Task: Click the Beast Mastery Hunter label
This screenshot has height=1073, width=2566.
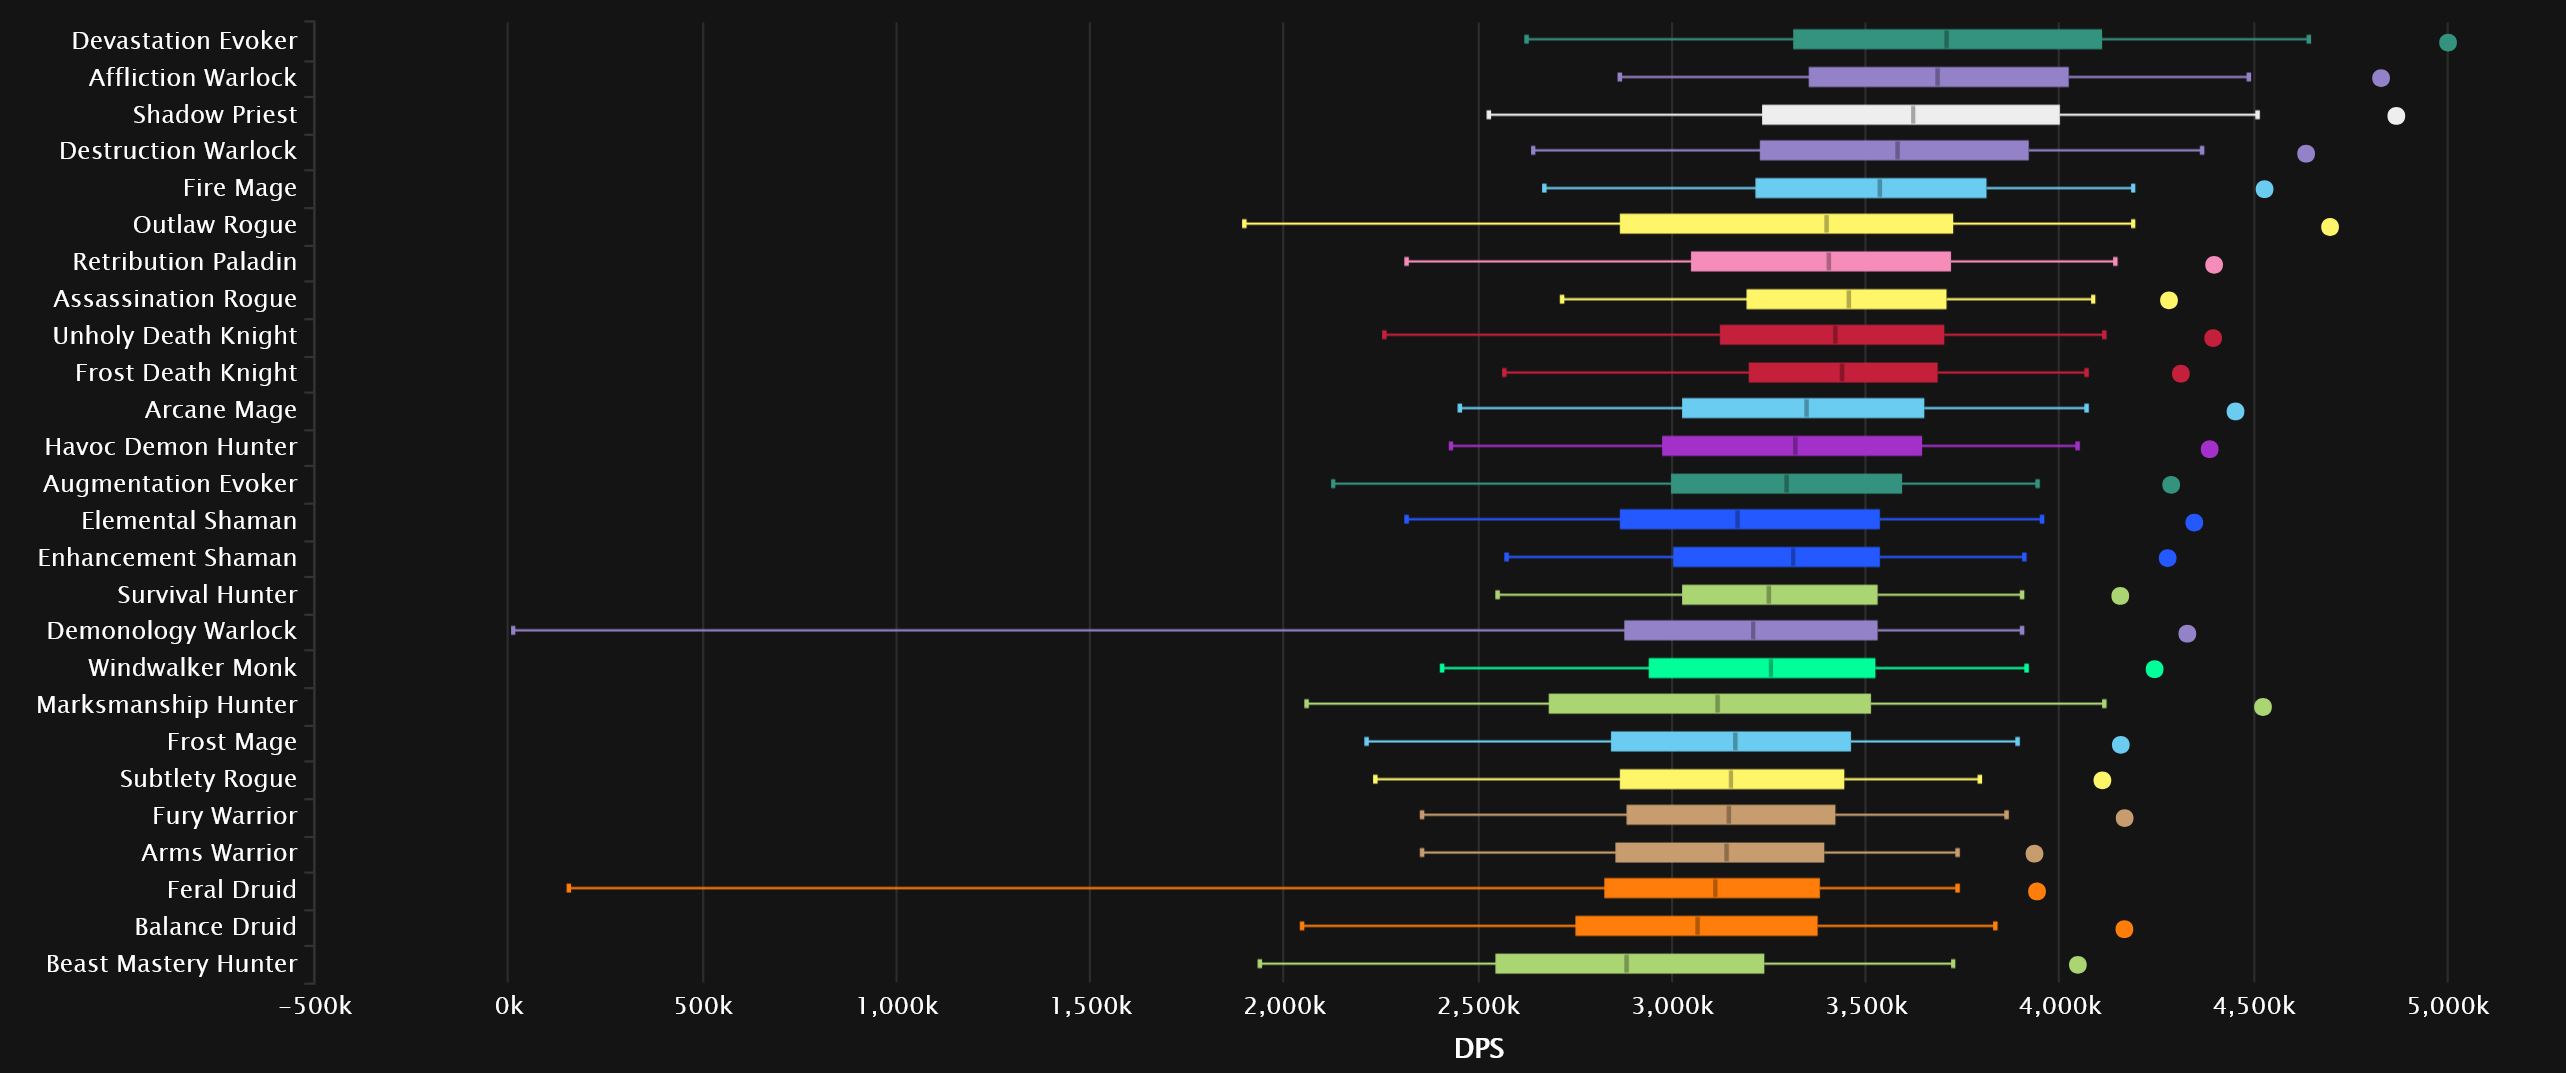Action: pyautogui.click(x=171, y=964)
